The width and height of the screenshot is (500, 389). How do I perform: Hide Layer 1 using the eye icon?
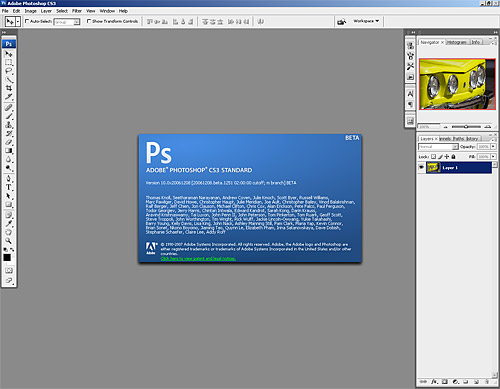(x=421, y=167)
